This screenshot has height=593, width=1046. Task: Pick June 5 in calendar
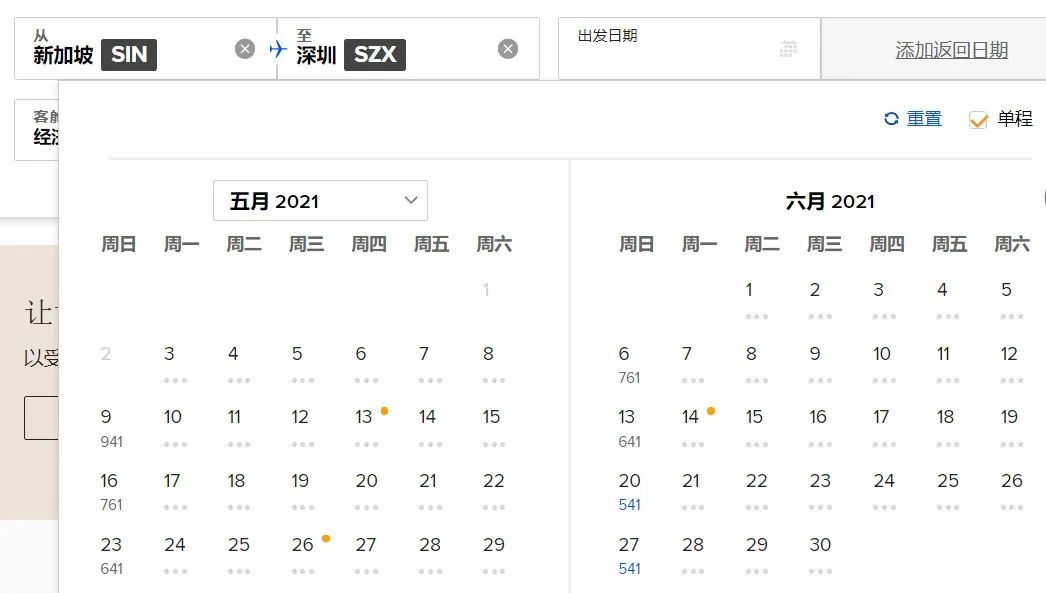1011,300
